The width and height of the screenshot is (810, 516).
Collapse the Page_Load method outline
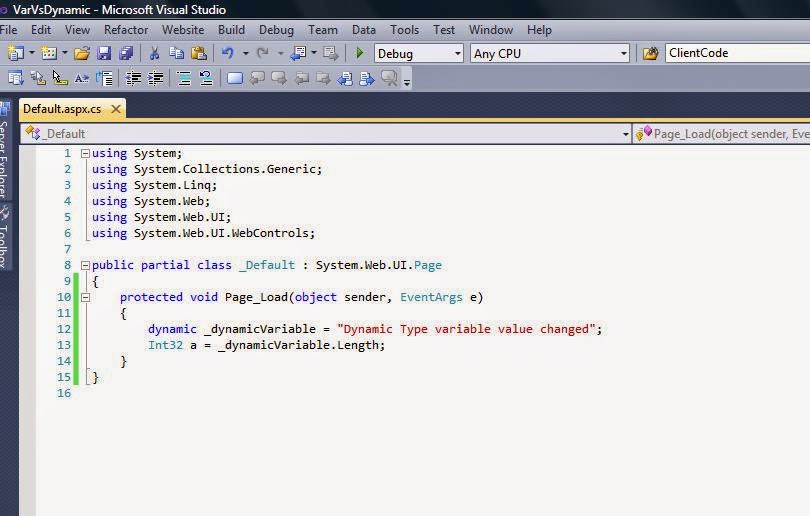click(85, 298)
